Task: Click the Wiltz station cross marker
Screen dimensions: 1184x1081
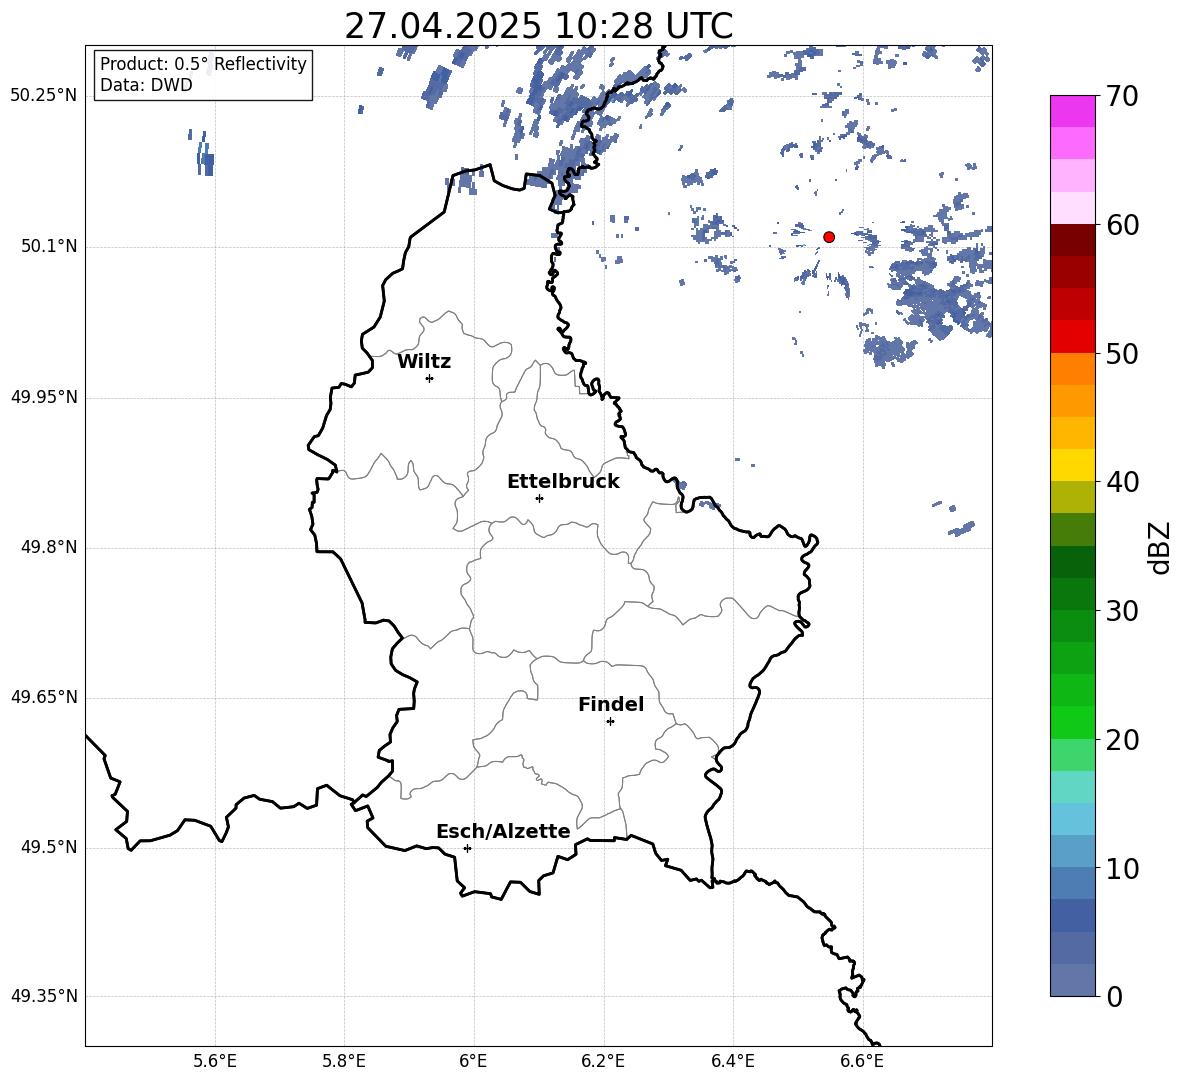Action: coord(429,378)
